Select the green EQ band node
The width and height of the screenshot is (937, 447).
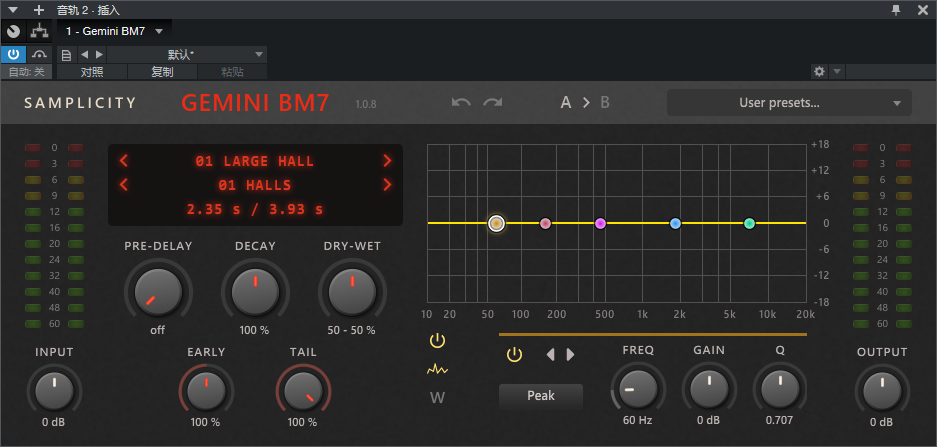point(749,224)
